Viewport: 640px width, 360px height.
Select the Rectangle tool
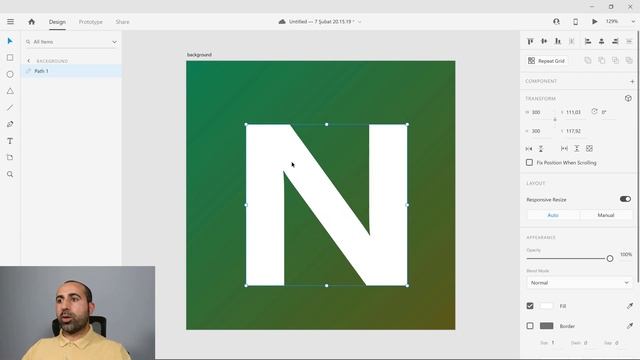(10, 58)
